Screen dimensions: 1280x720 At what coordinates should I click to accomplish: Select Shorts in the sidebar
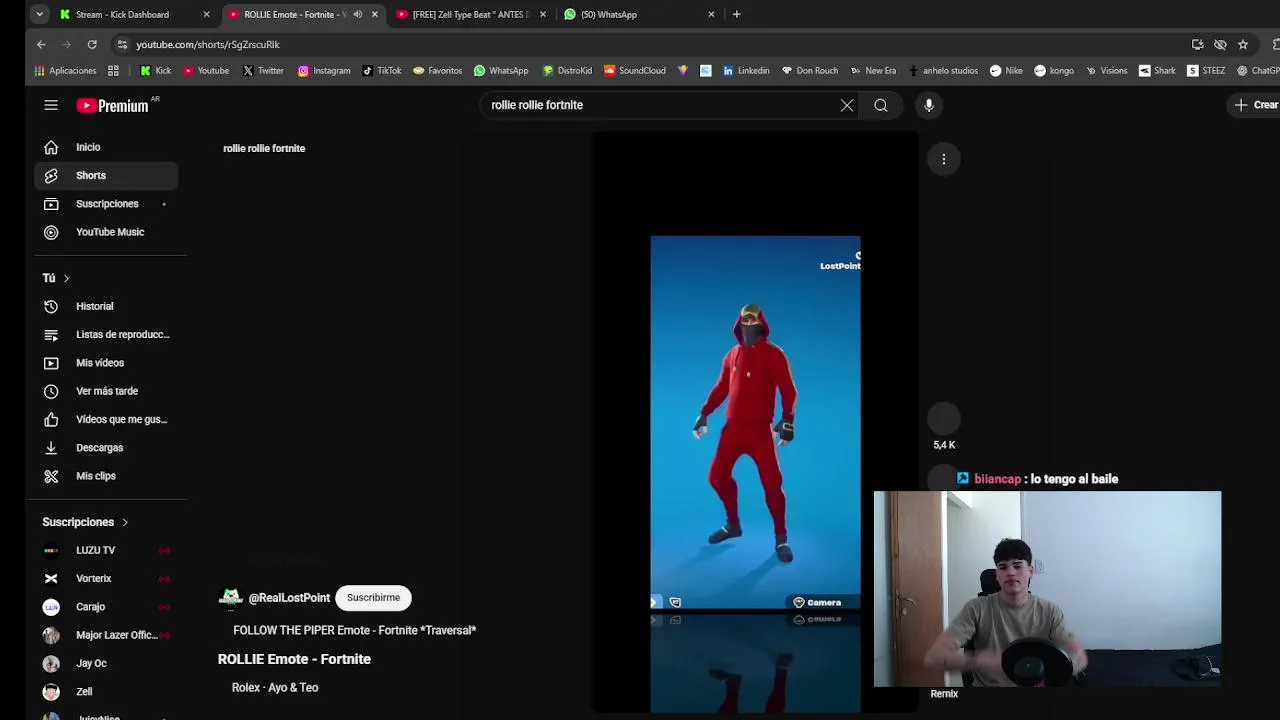click(106, 175)
